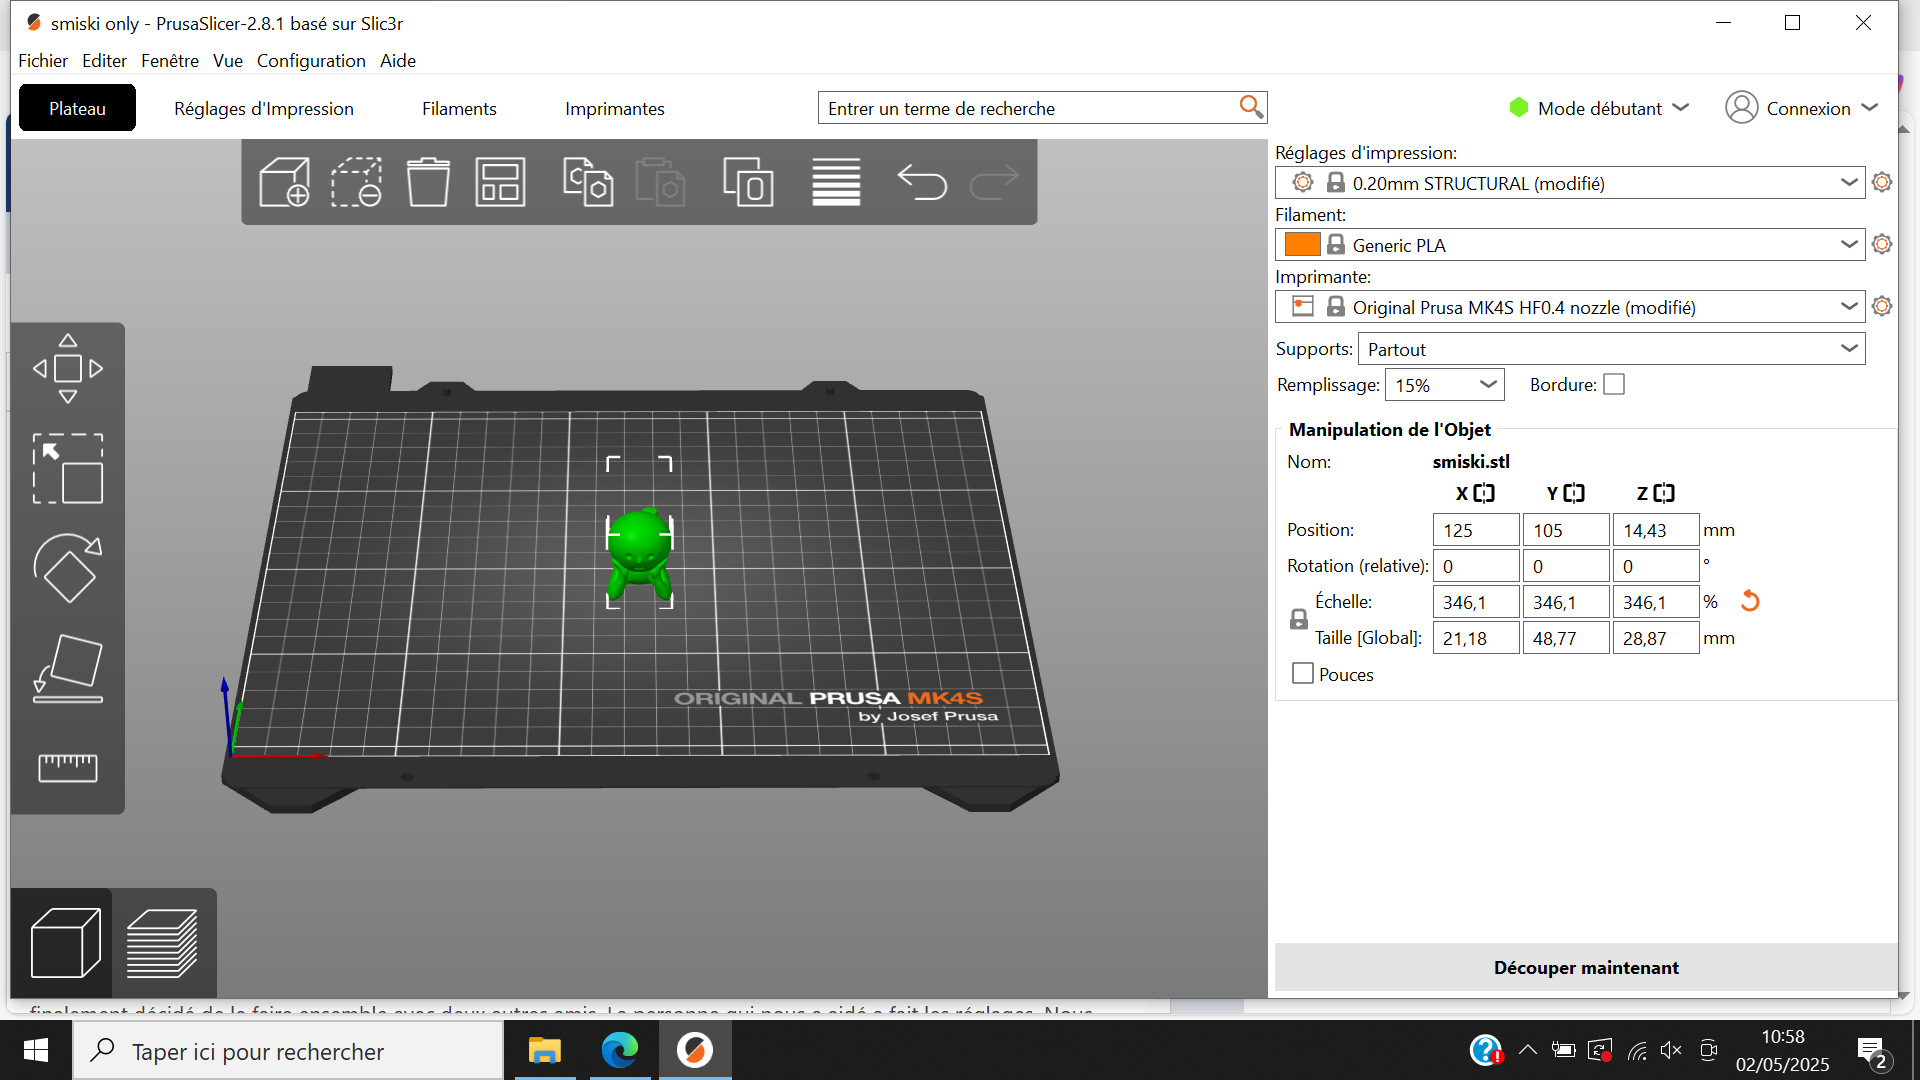
Task: Switch to the Filaments tab
Action: tap(459, 108)
